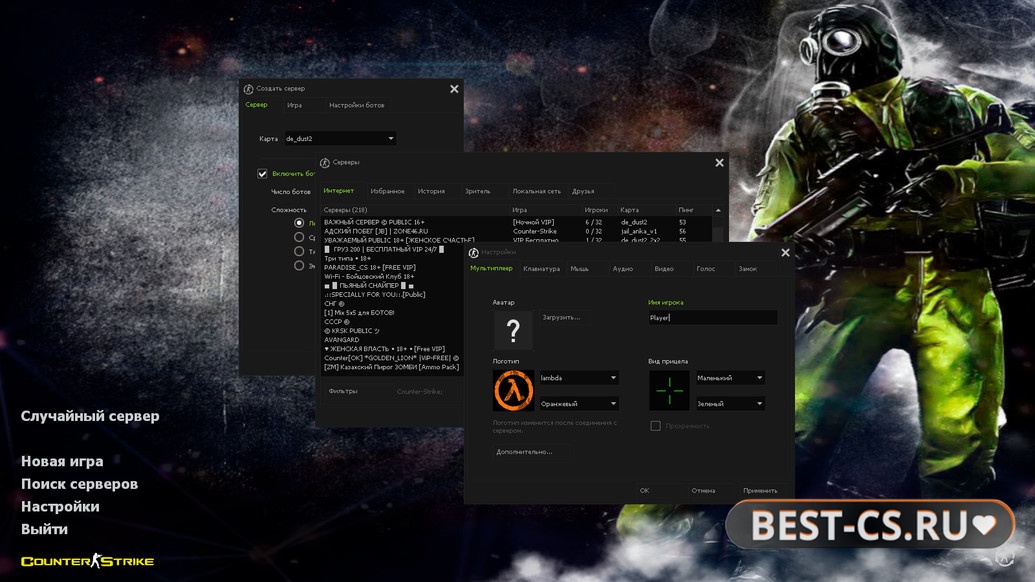Click Настройки in main menu
The image size is (1035, 582).
coord(60,507)
